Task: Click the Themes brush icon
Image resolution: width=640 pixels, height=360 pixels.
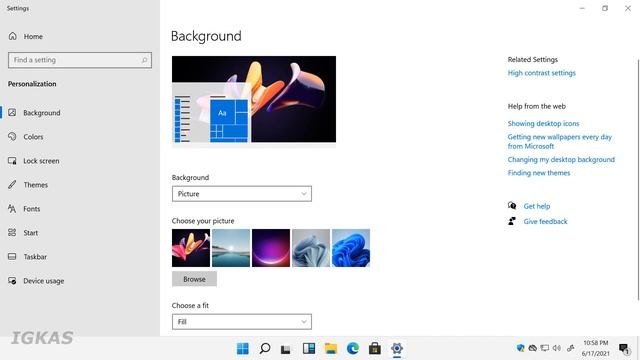Action: coord(12,184)
